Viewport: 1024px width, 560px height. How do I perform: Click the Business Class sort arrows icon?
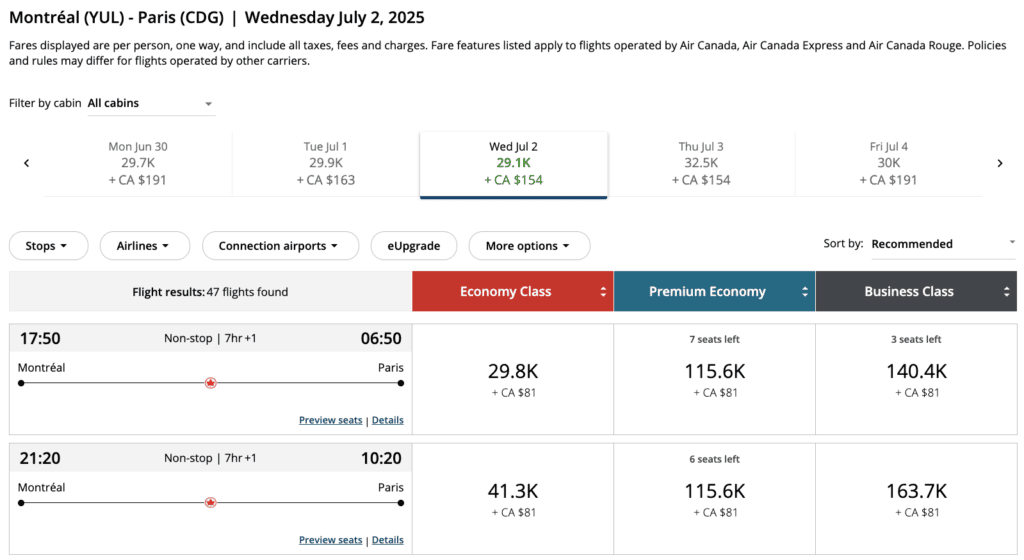[1007, 292]
